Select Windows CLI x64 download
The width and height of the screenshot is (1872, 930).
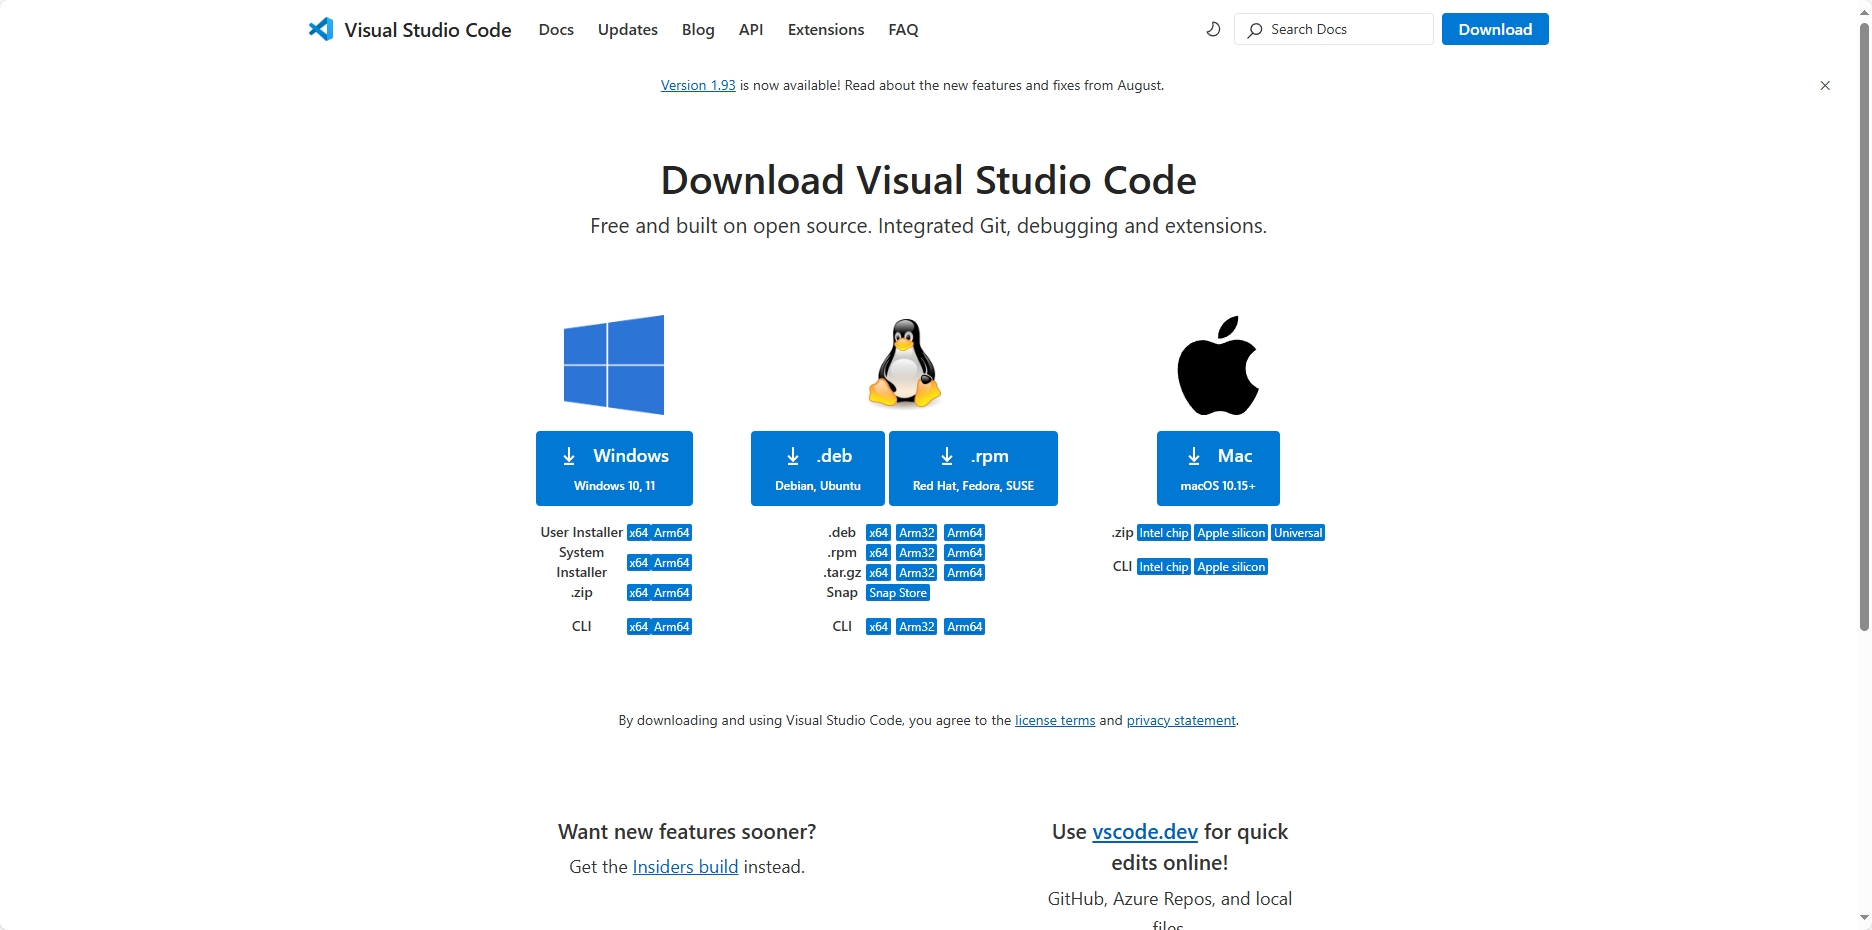(639, 627)
